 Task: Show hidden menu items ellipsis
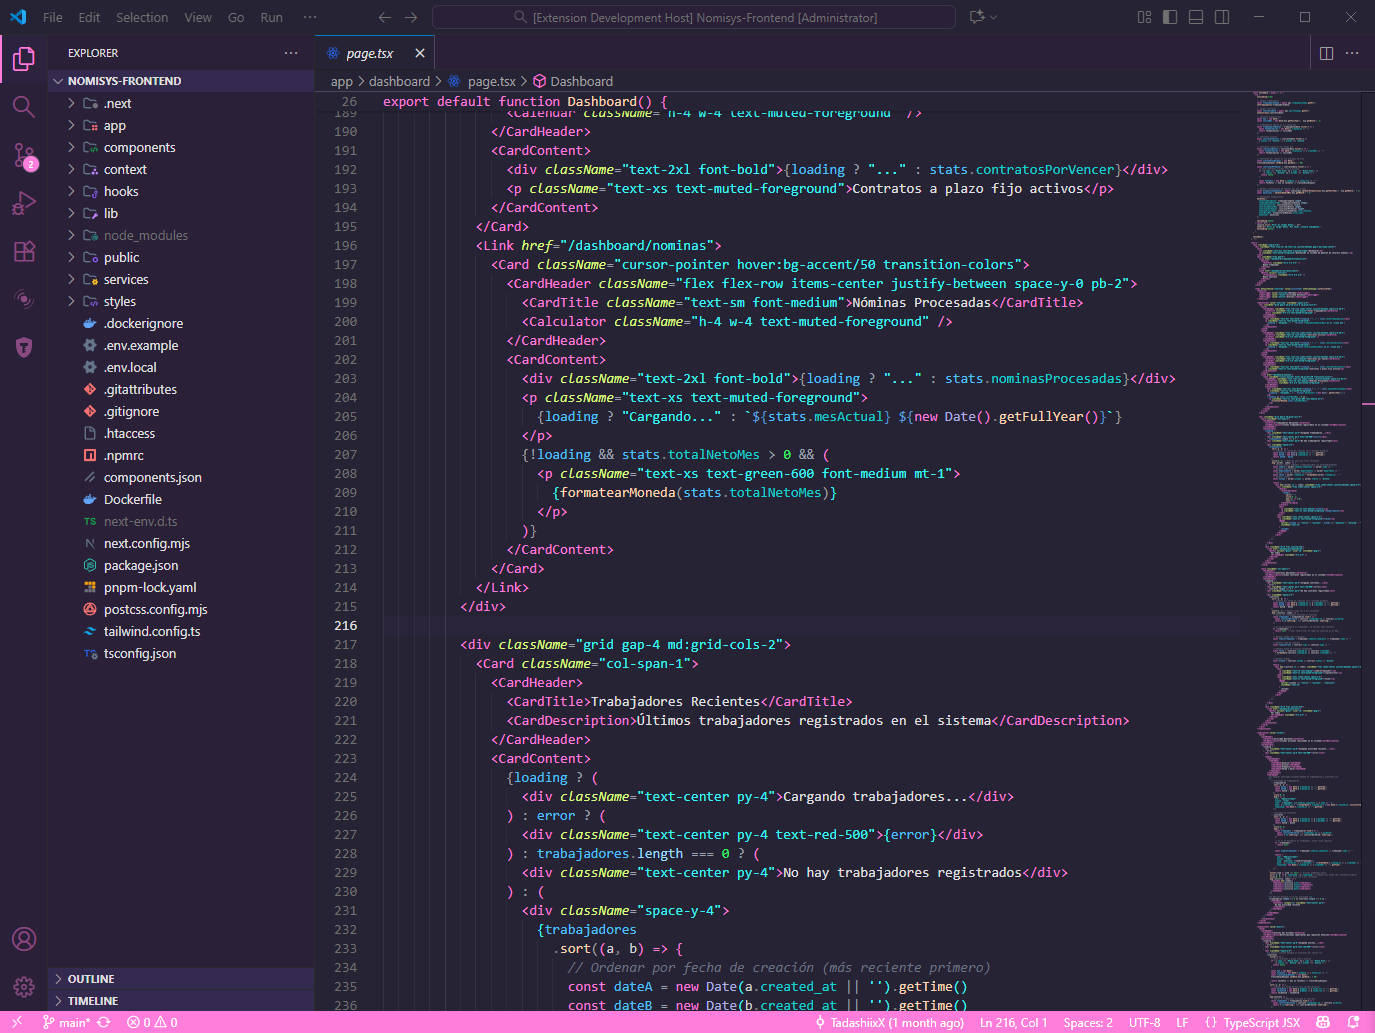pos(310,17)
